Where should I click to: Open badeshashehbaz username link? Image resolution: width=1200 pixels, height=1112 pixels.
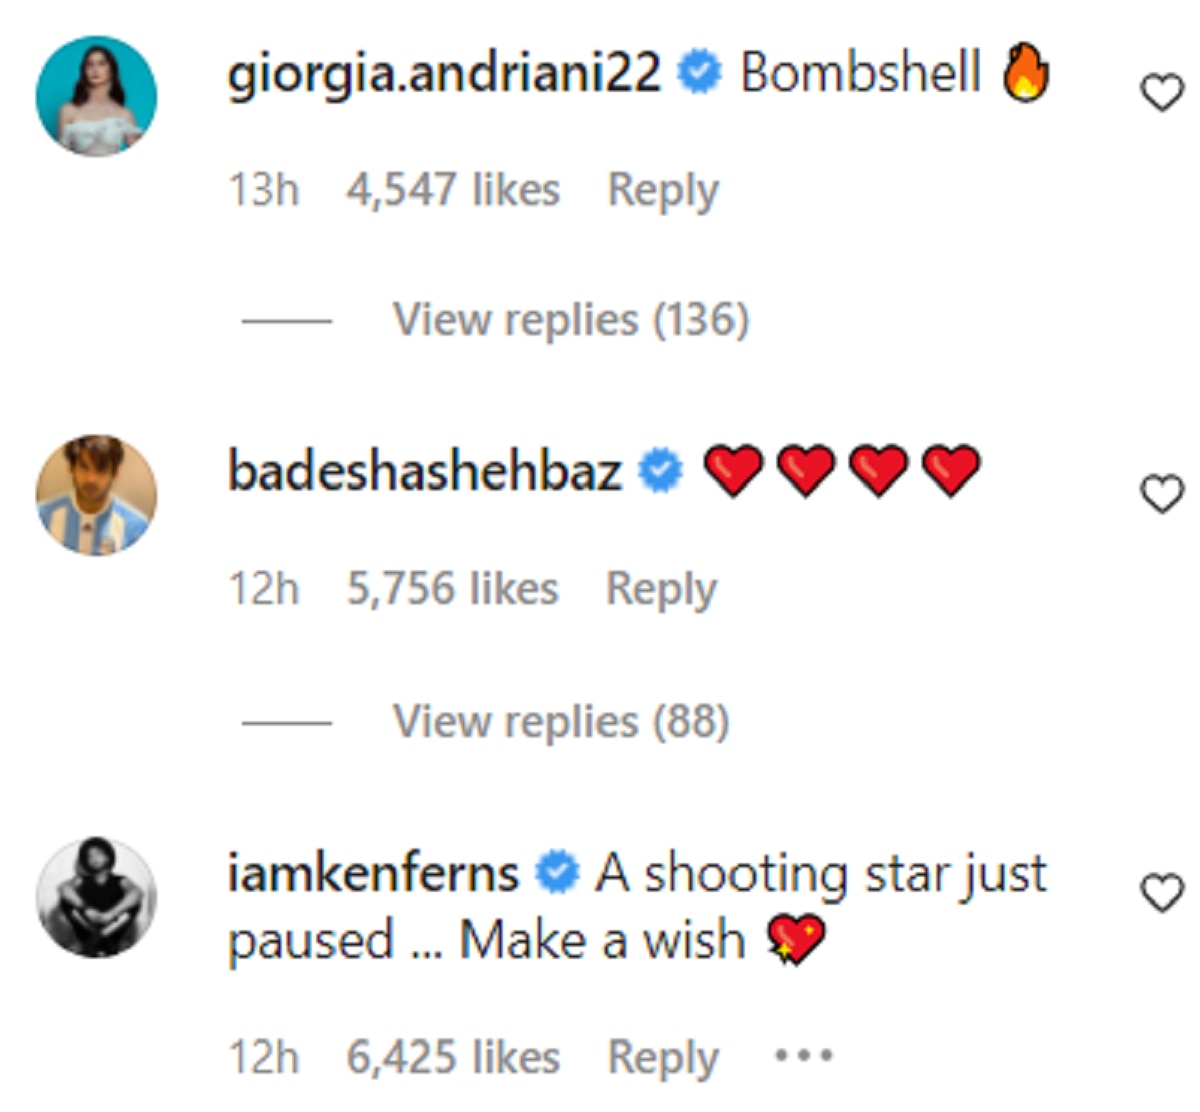[x=425, y=471]
